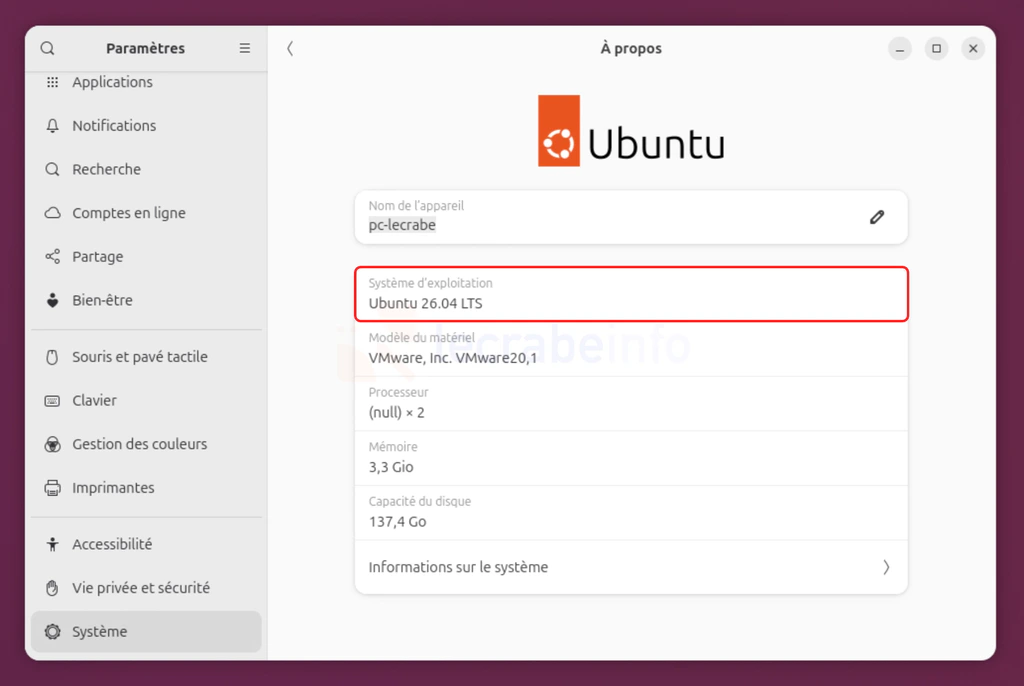This screenshot has height=686, width=1024.
Task: Click the (null) × 2 processor value
Action: pos(396,413)
